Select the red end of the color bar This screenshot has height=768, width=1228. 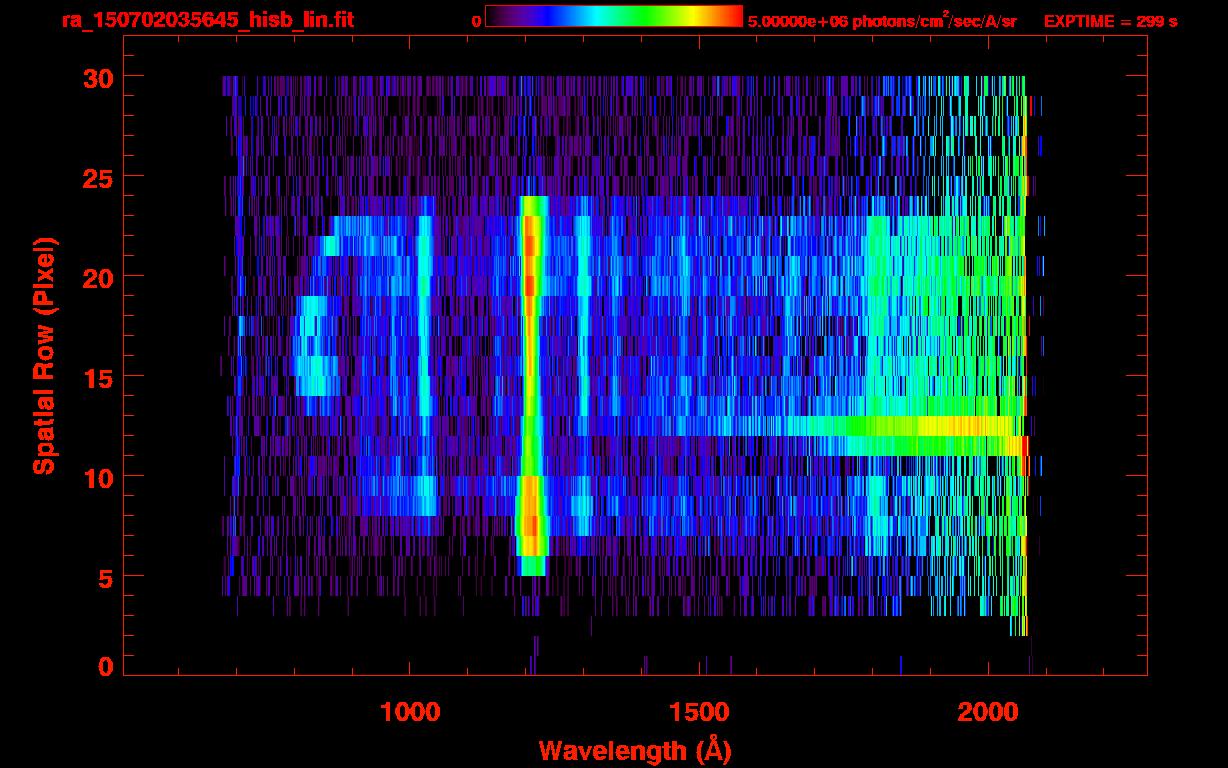(x=732, y=16)
